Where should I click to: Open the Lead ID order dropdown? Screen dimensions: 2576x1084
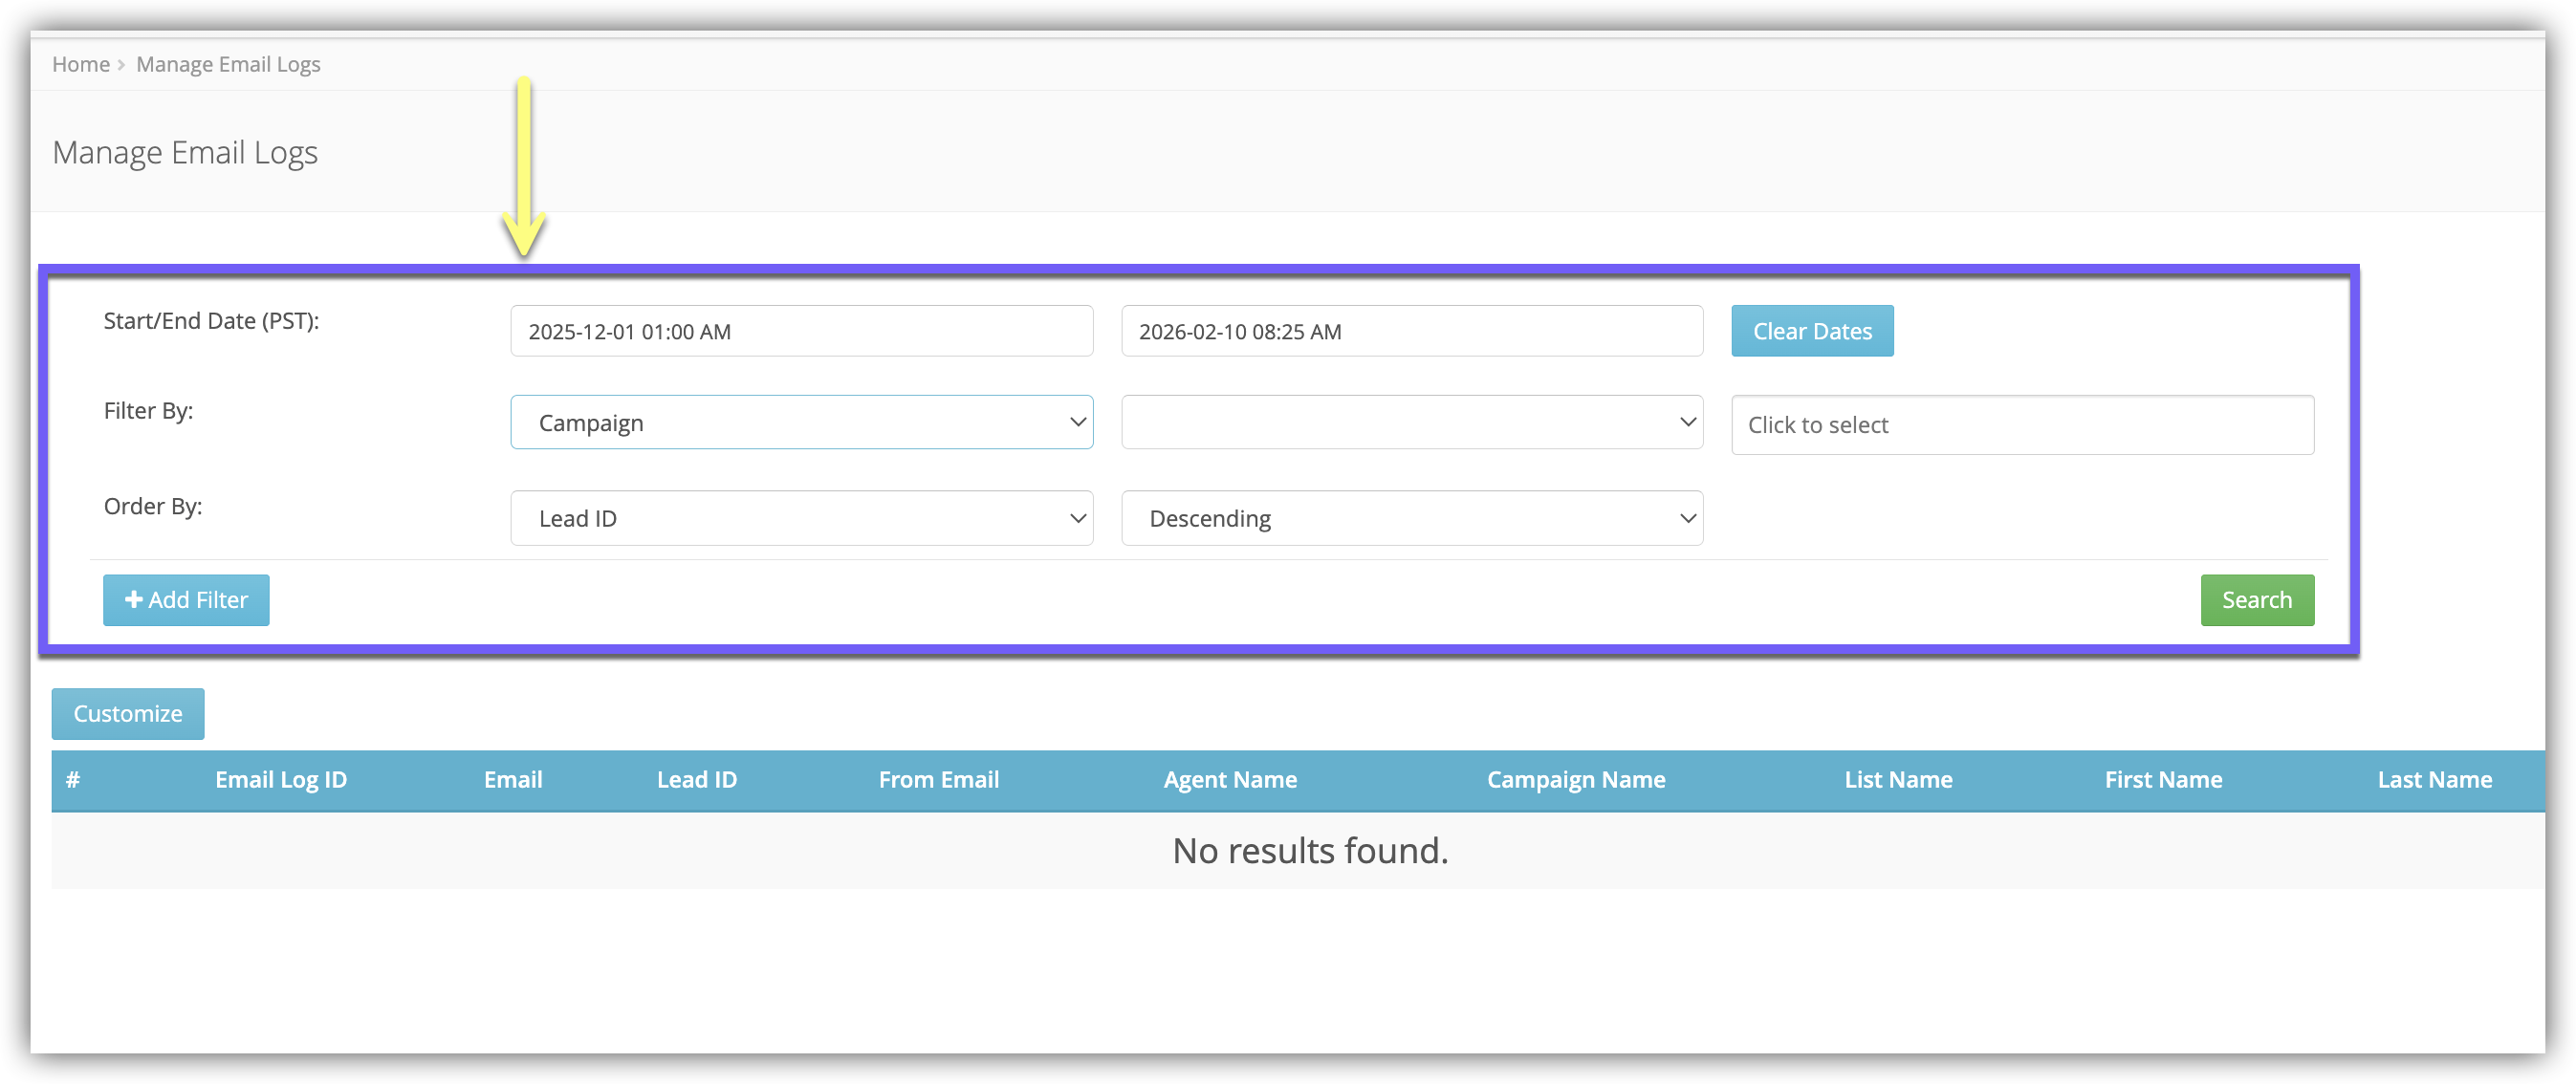[801, 518]
